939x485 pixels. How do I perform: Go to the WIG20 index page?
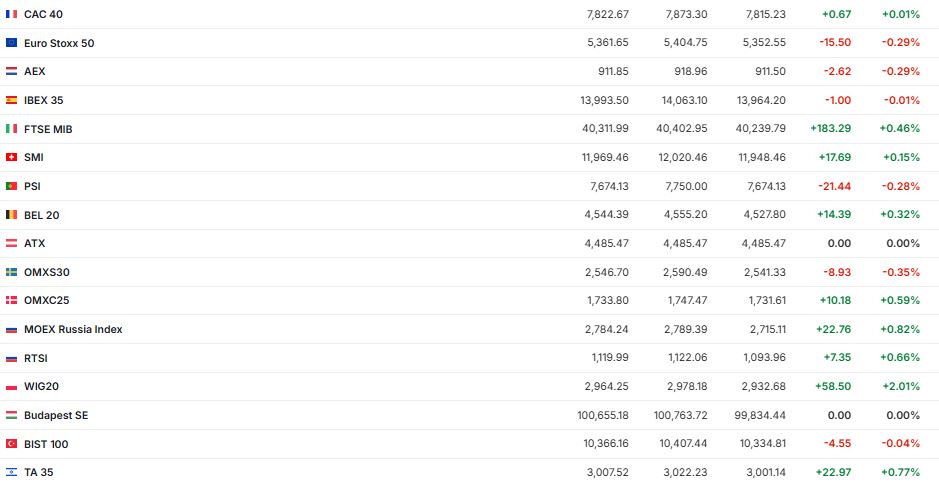click(41, 386)
